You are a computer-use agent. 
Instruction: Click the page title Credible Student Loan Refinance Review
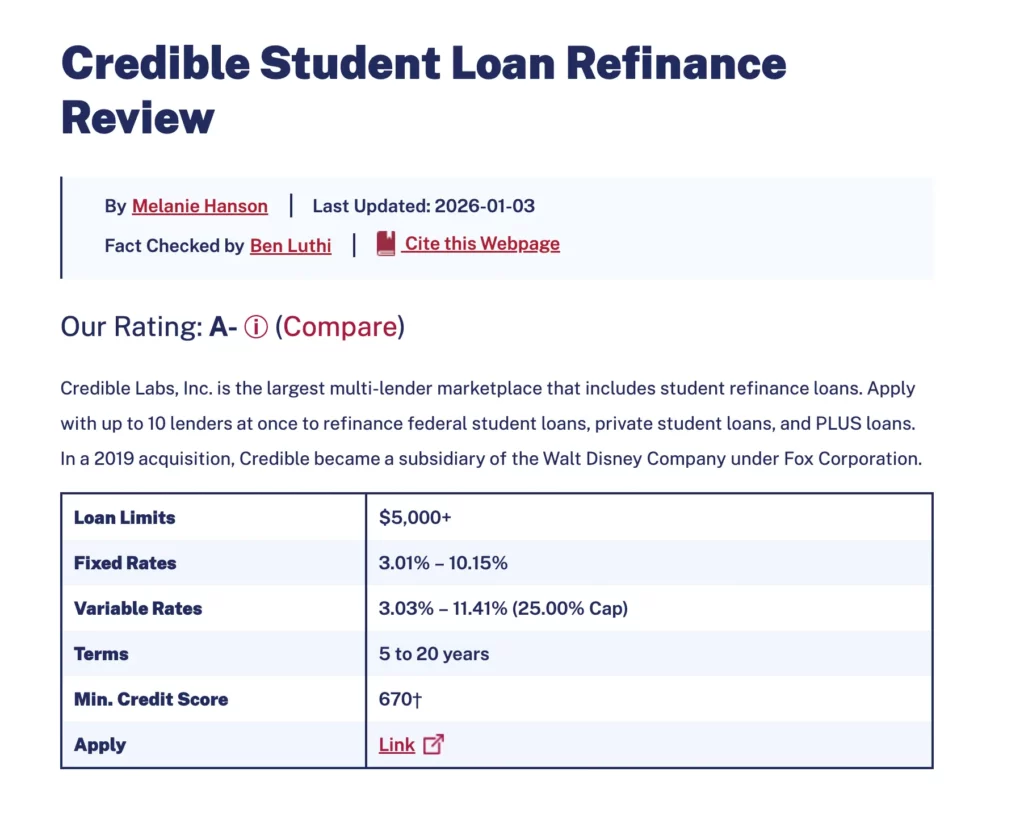[x=424, y=90]
